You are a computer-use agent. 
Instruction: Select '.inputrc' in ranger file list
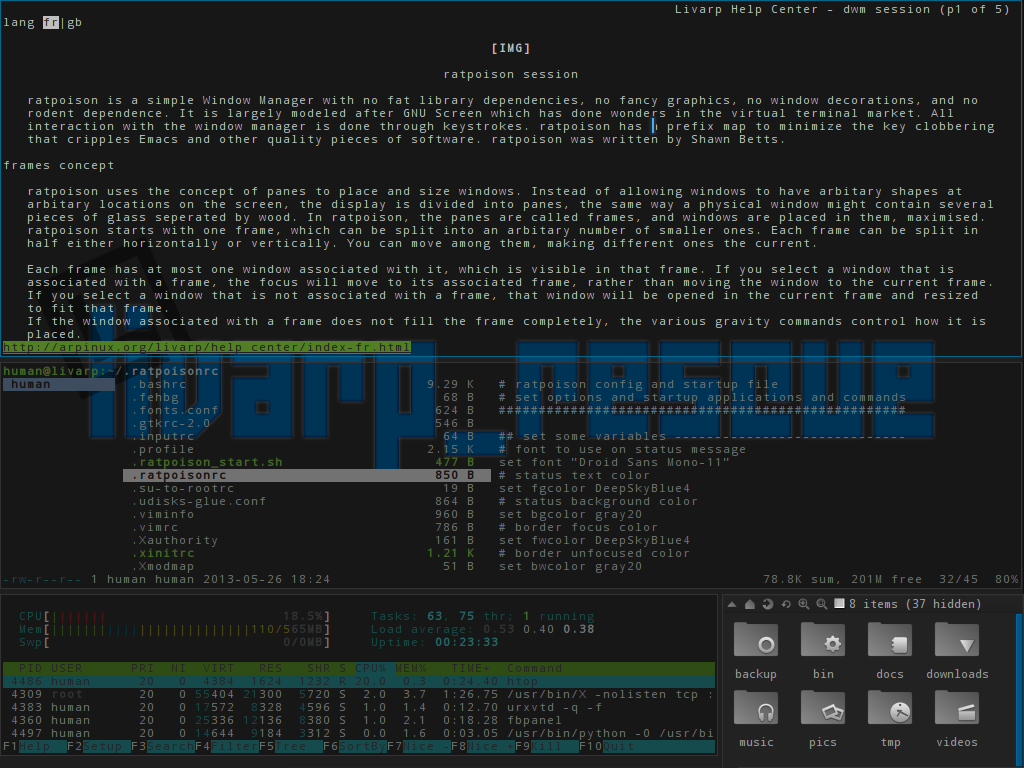[x=307, y=436]
